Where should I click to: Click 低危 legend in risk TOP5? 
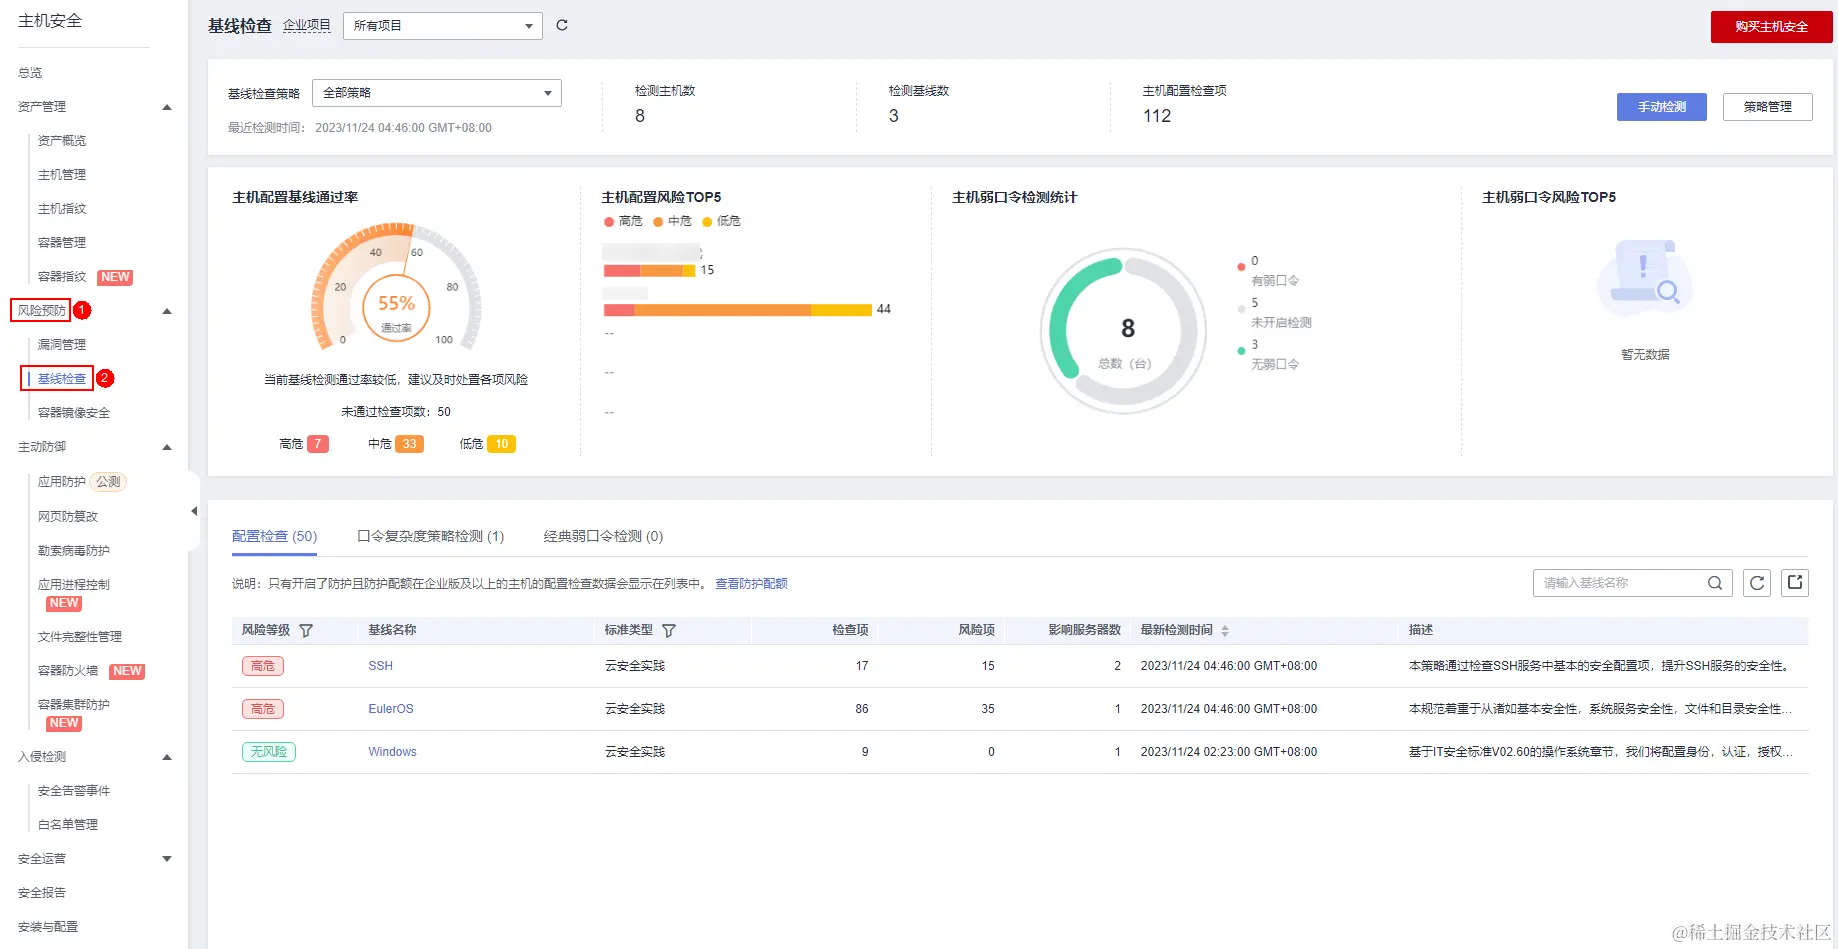[x=722, y=221]
